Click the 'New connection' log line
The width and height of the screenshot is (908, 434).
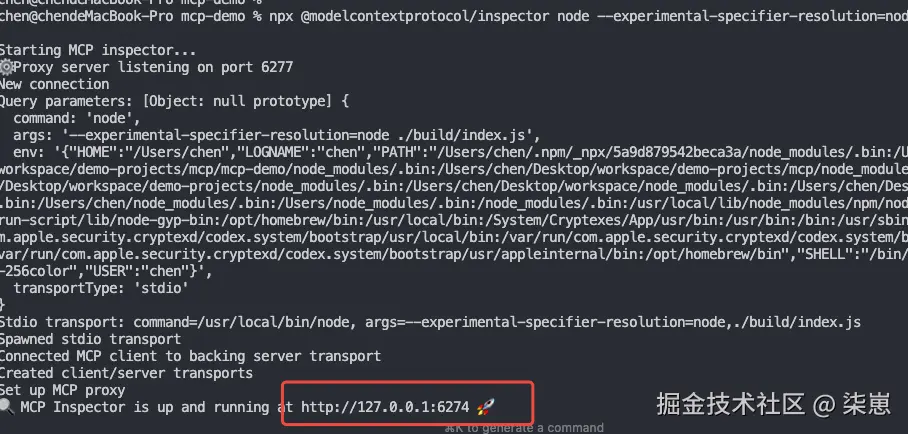[x=54, y=84]
